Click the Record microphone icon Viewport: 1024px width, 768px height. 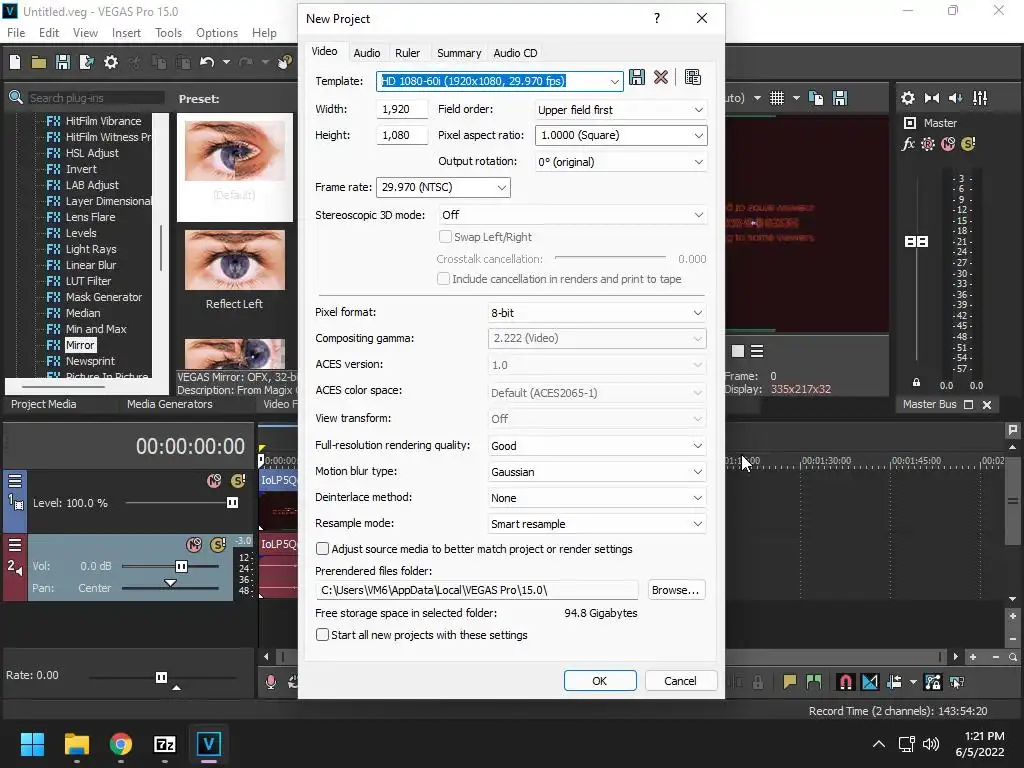[270, 682]
